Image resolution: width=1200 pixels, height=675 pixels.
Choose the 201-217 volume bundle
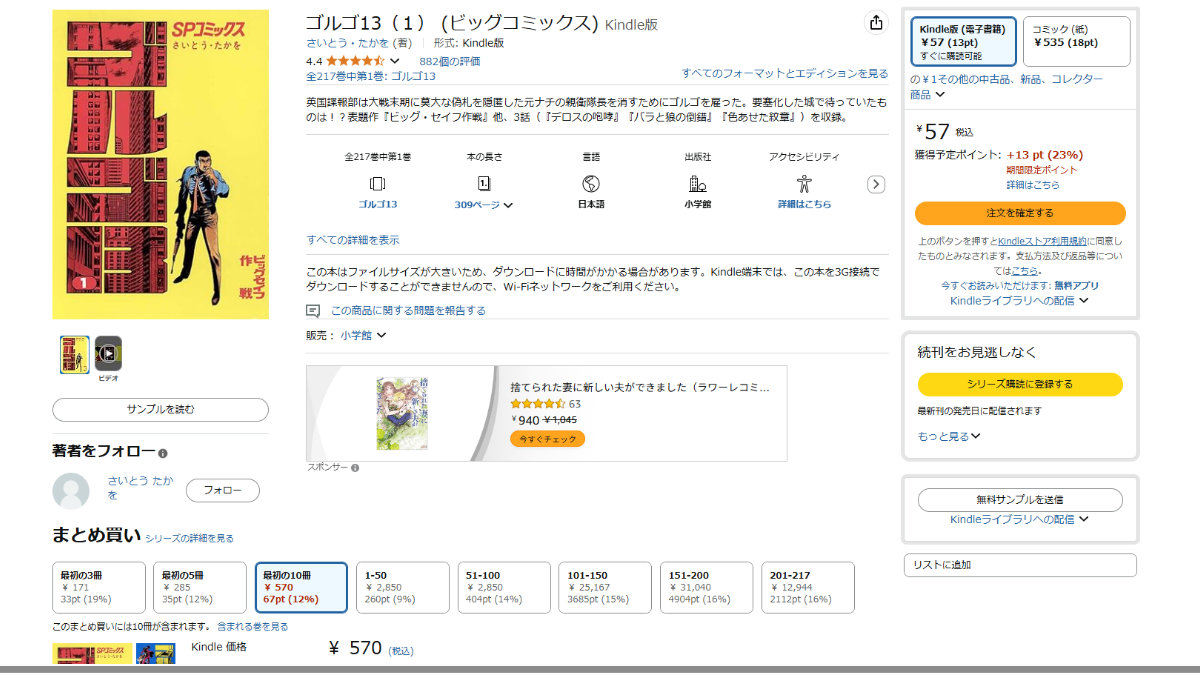pos(808,587)
